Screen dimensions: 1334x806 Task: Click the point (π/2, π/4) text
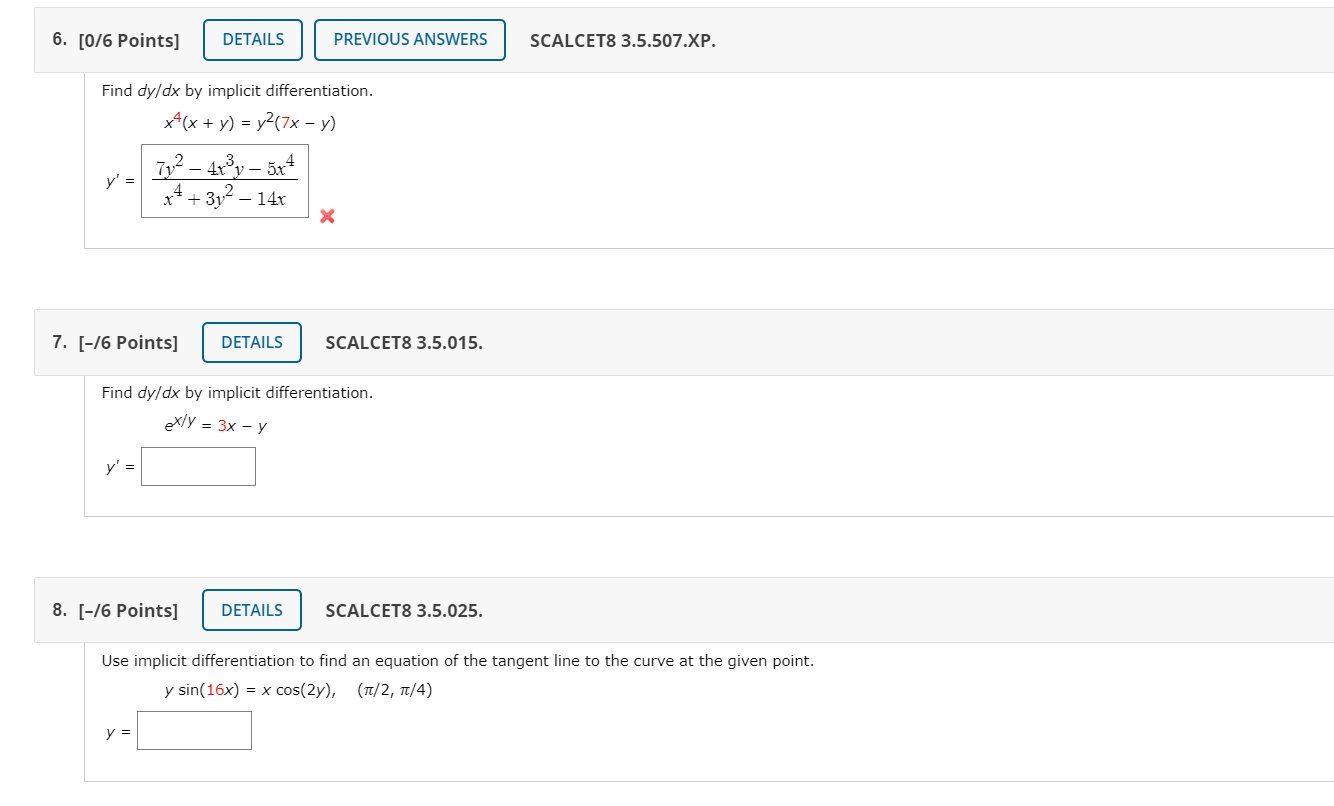[x=394, y=691]
